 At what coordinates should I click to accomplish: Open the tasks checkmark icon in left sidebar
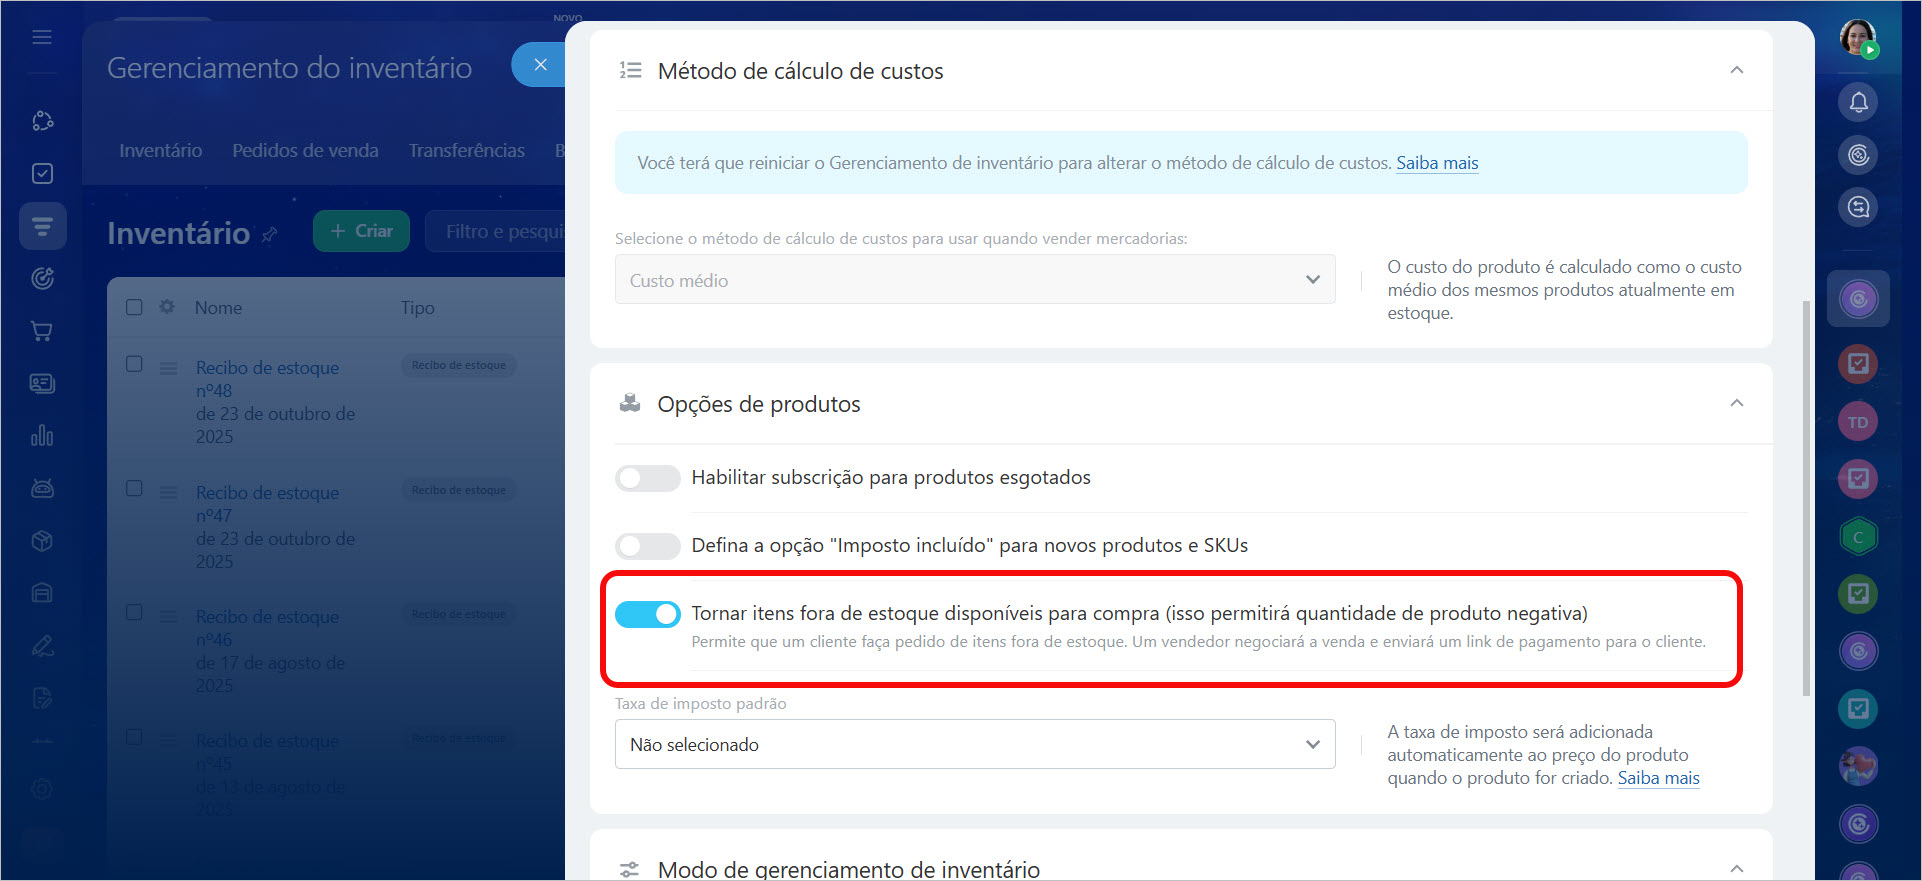click(42, 174)
